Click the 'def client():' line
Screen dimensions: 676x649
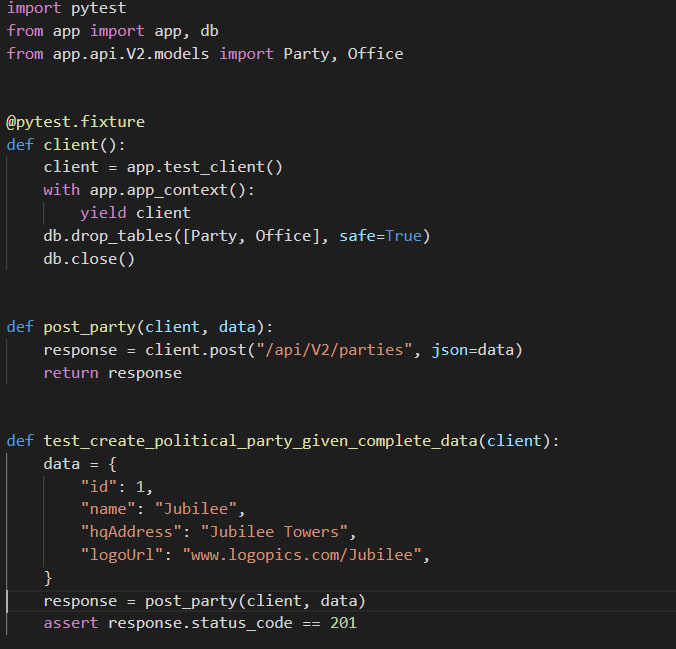coord(66,145)
